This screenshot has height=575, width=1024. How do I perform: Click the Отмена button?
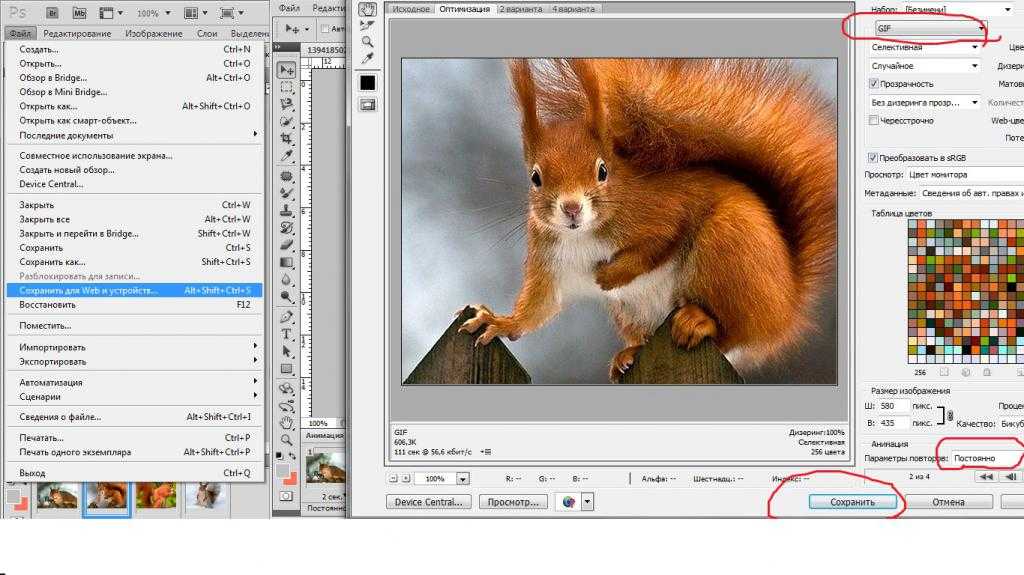click(948, 502)
